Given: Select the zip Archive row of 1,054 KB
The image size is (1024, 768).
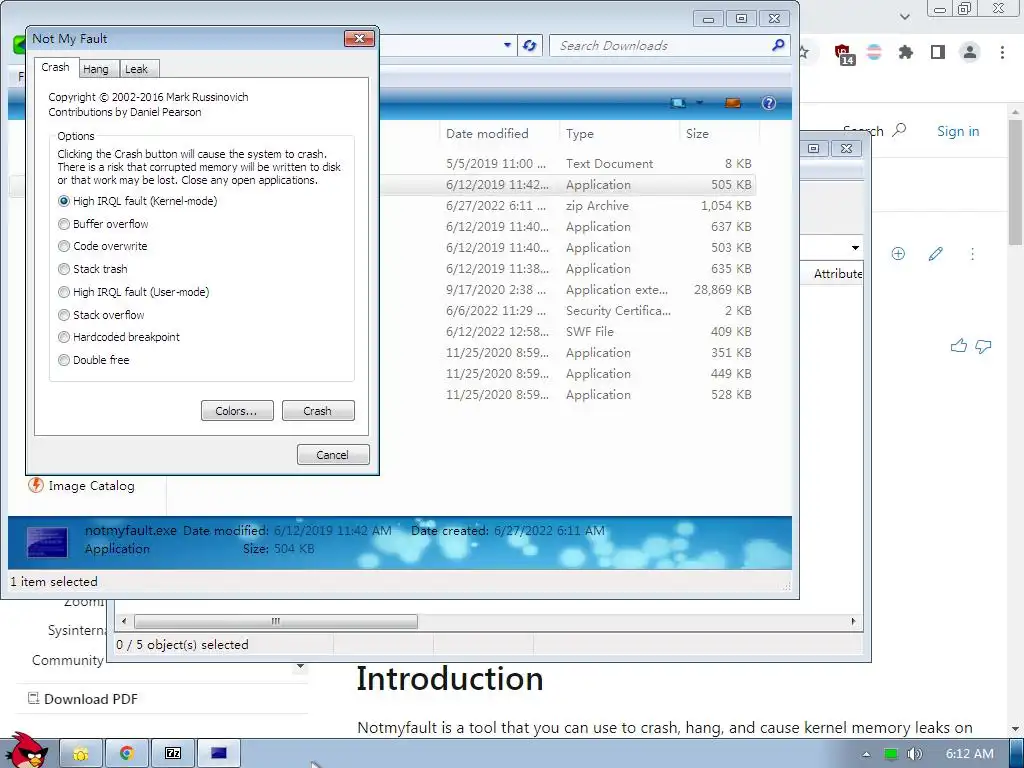Looking at the screenshot, I should click(x=568, y=206).
